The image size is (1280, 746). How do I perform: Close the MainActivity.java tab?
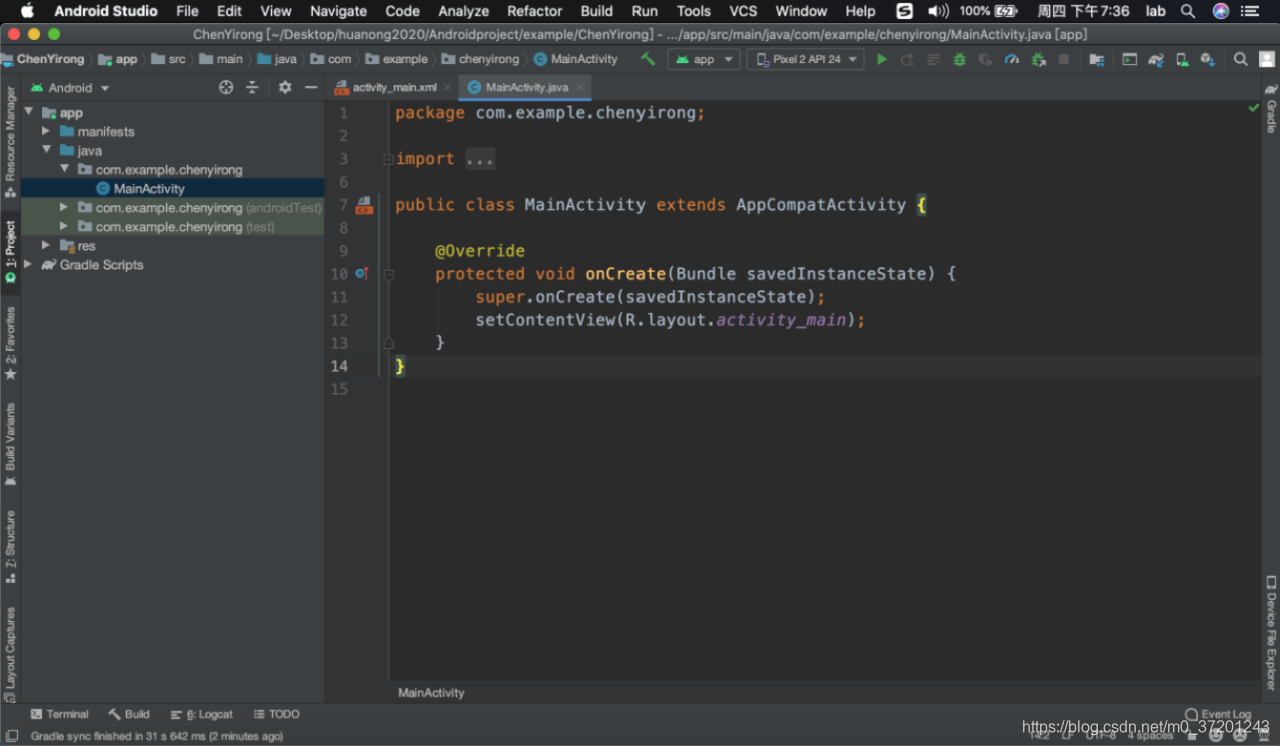click(x=579, y=88)
